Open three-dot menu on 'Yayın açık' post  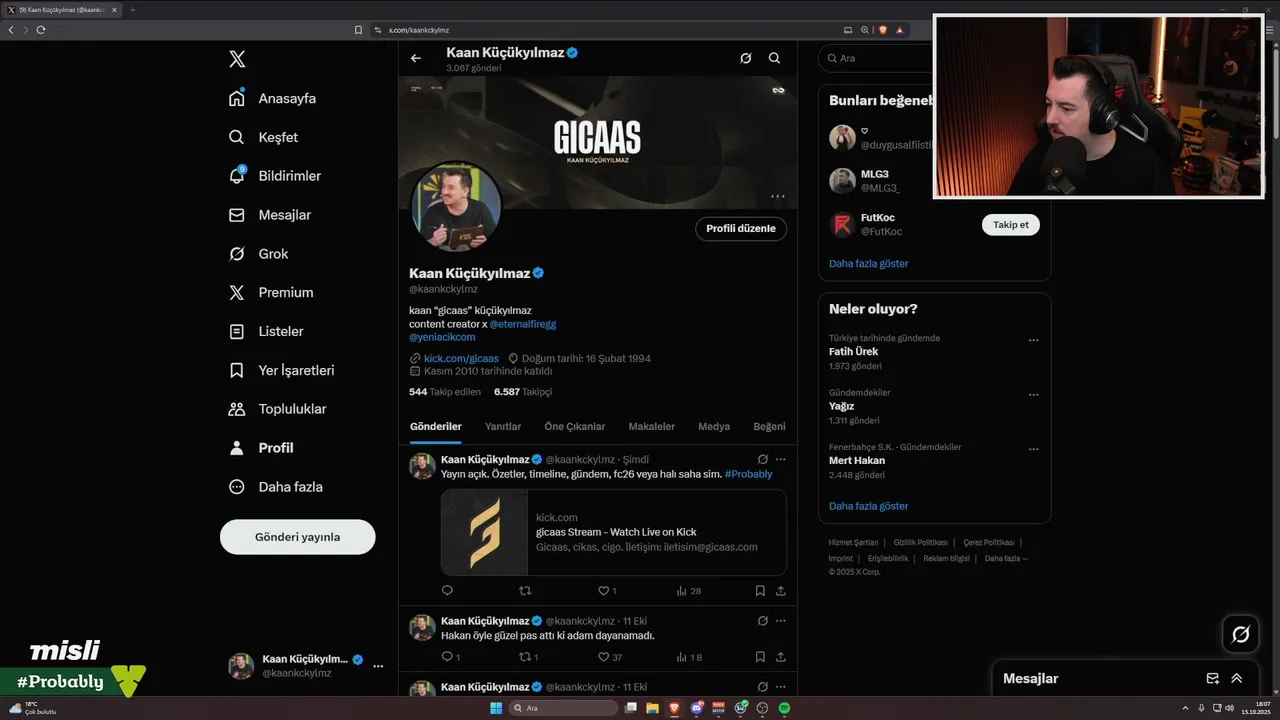point(781,459)
